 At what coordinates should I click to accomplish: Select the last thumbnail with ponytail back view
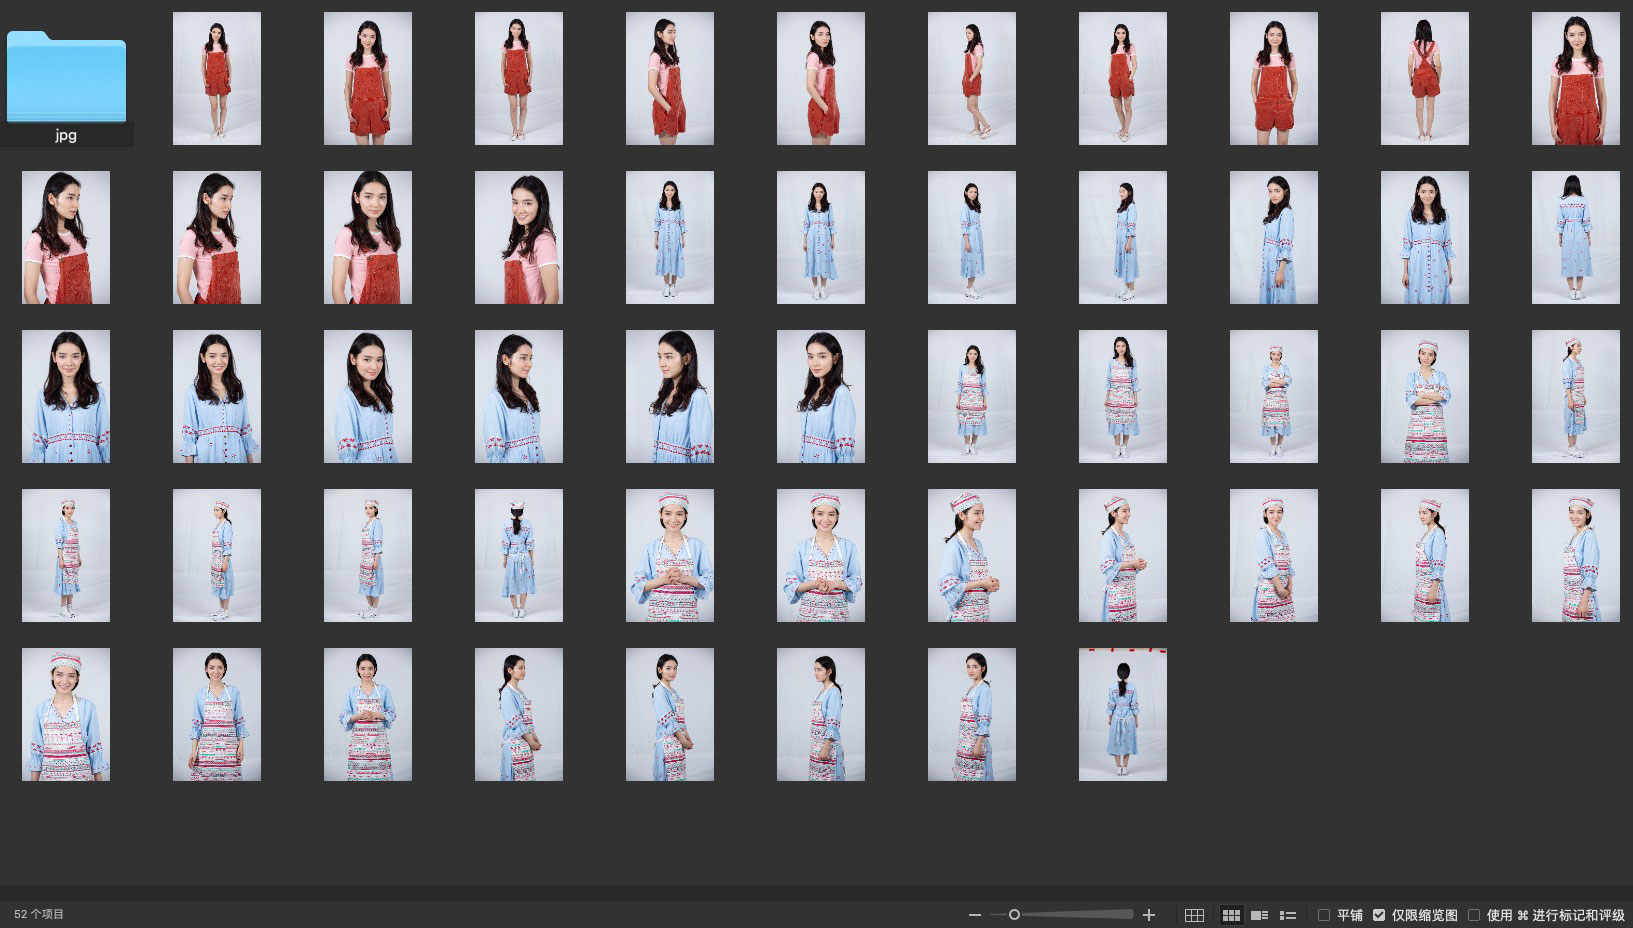(1122, 714)
